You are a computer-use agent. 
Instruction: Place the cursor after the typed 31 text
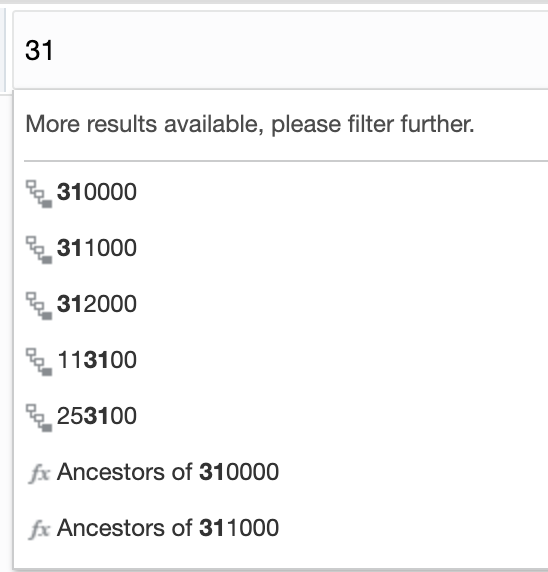tap(54, 50)
